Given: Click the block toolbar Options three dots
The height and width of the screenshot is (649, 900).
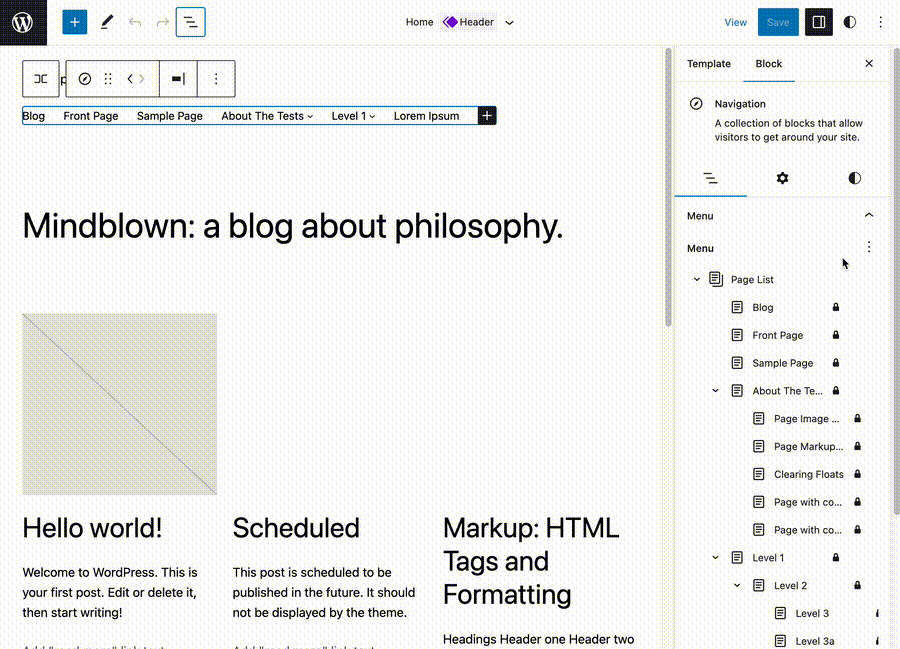Looking at the screenshot, I should [x=216, y=78].
